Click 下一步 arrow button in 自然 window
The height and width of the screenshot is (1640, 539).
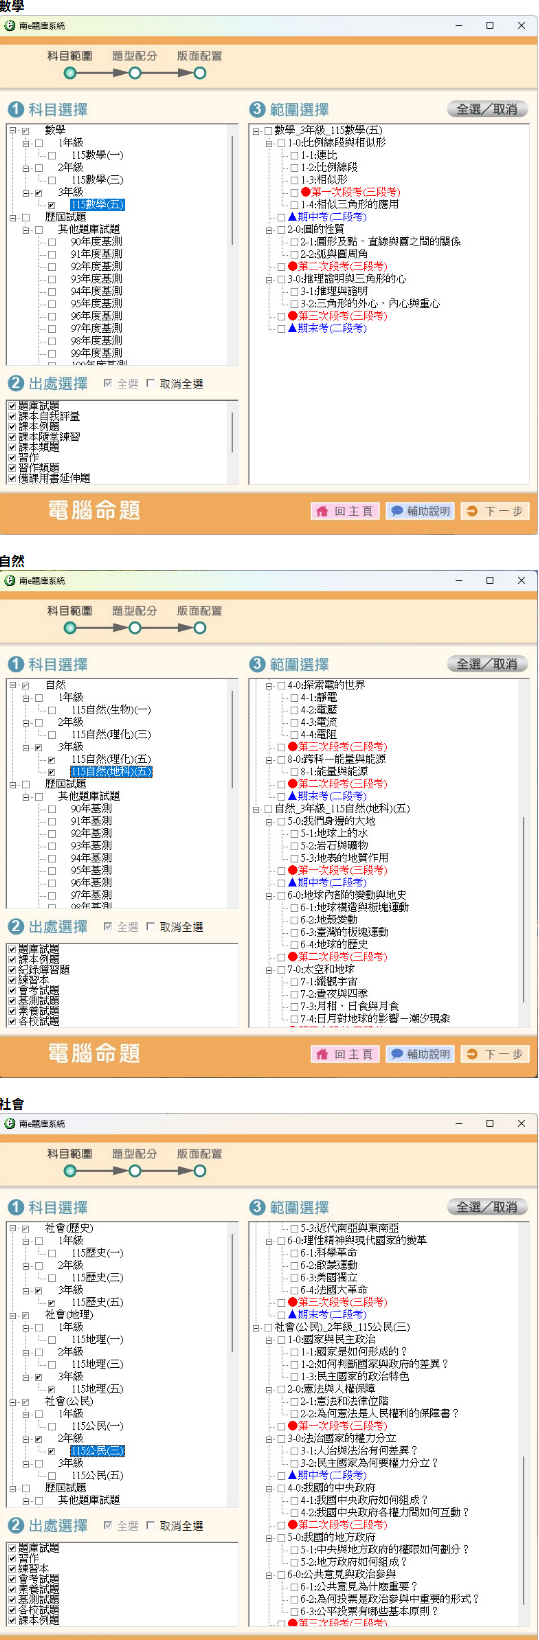(495, 1054)
